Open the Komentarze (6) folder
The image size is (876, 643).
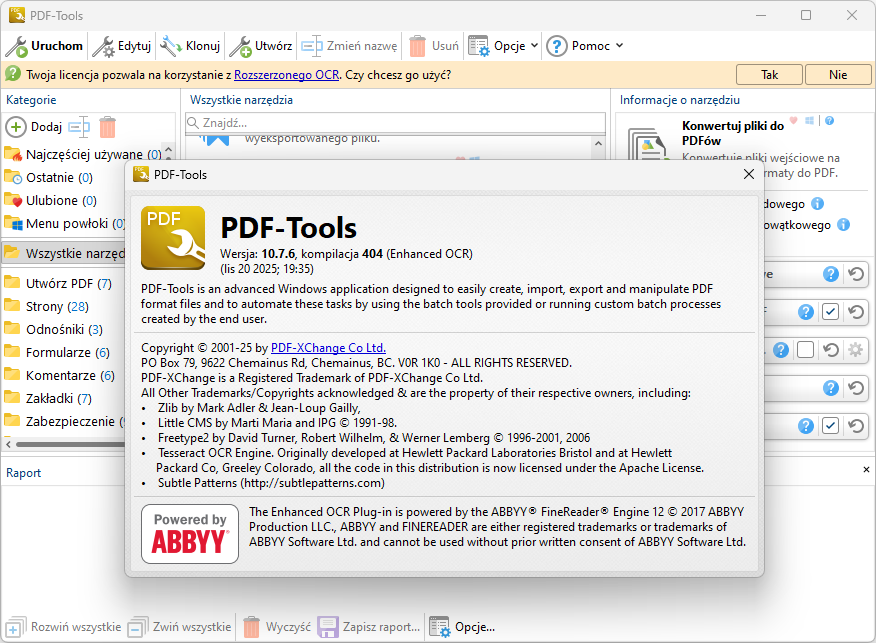pos(59,375)
